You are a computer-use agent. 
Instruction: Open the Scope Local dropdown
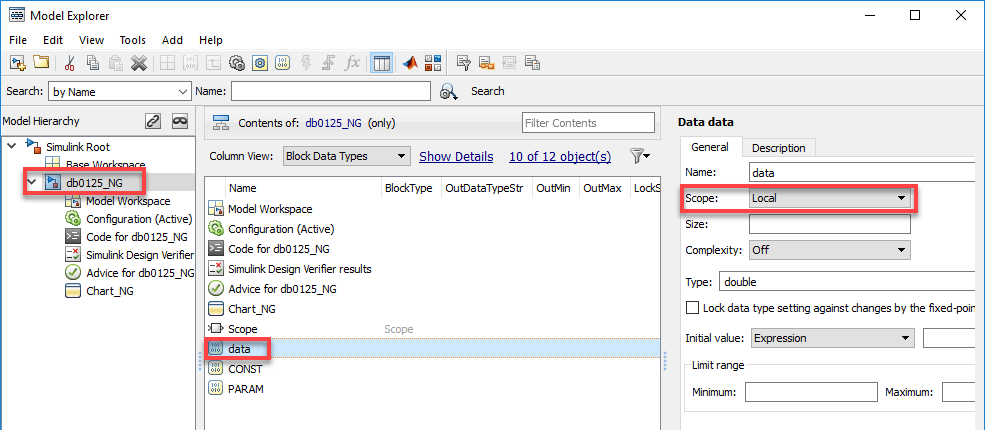coord(829,198)
